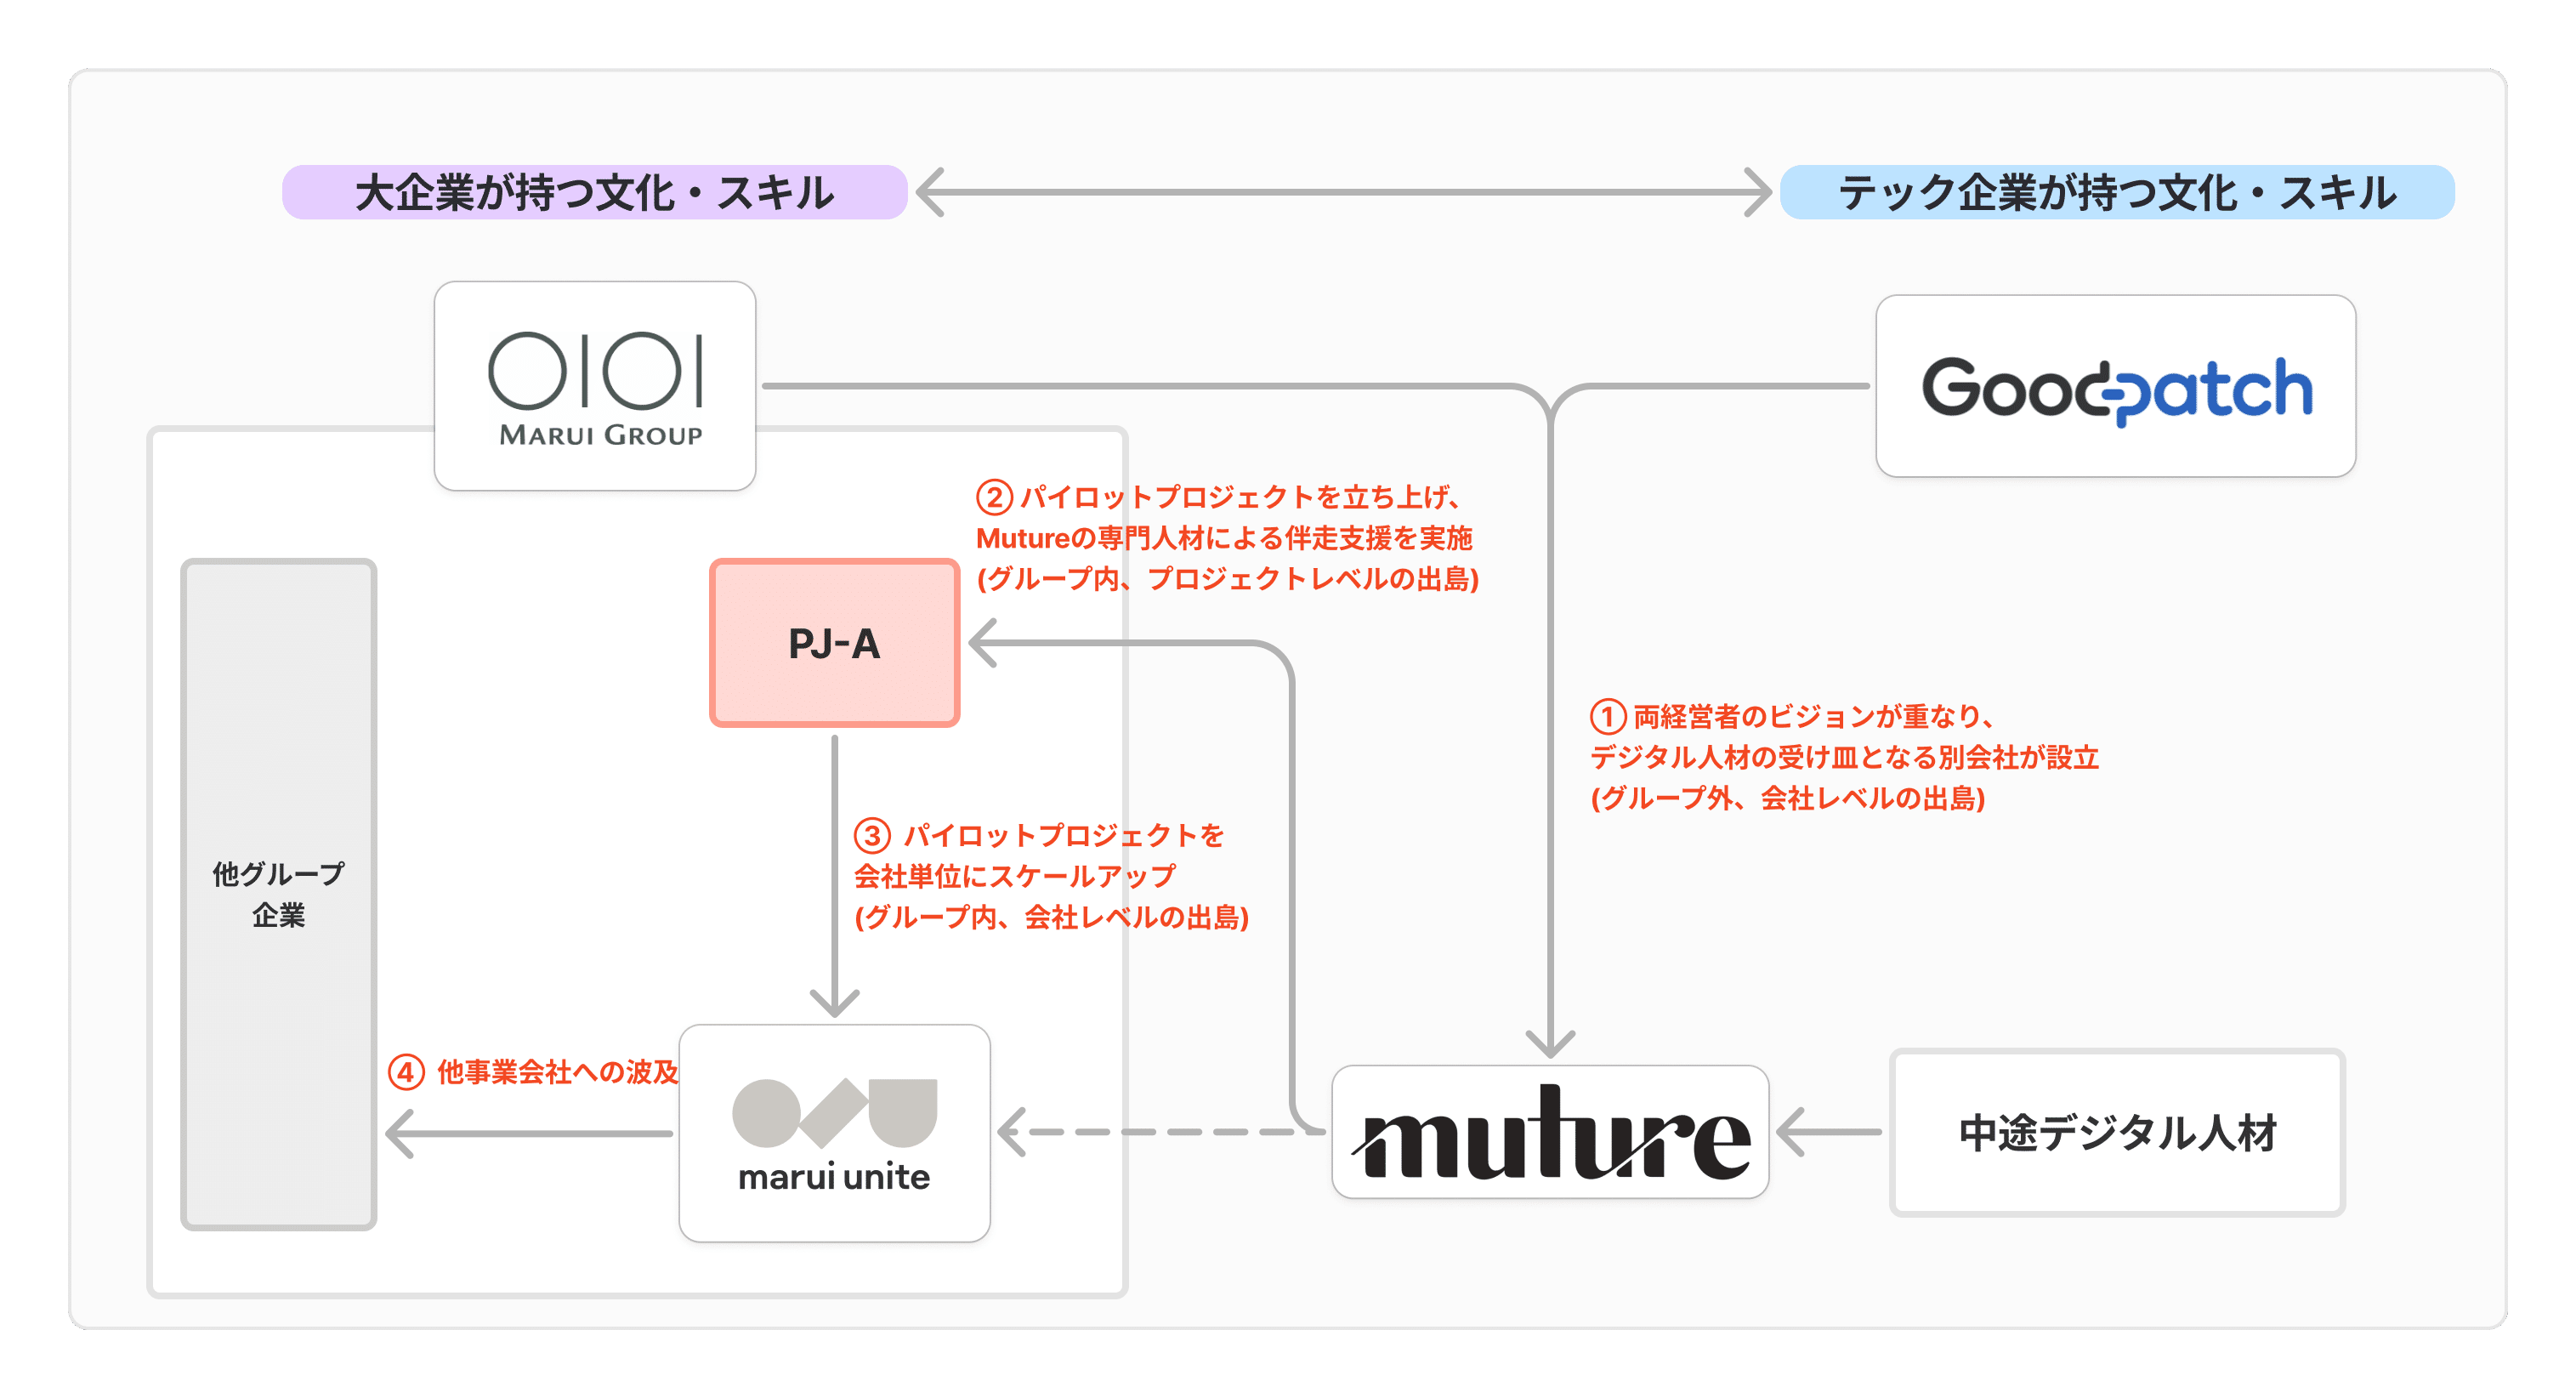Image resolution: width=2576 pixels, height=1398 pixels.
Task: Click the text Mutureの専門人材による伴走支援を実施
Action: point(1224,538)
